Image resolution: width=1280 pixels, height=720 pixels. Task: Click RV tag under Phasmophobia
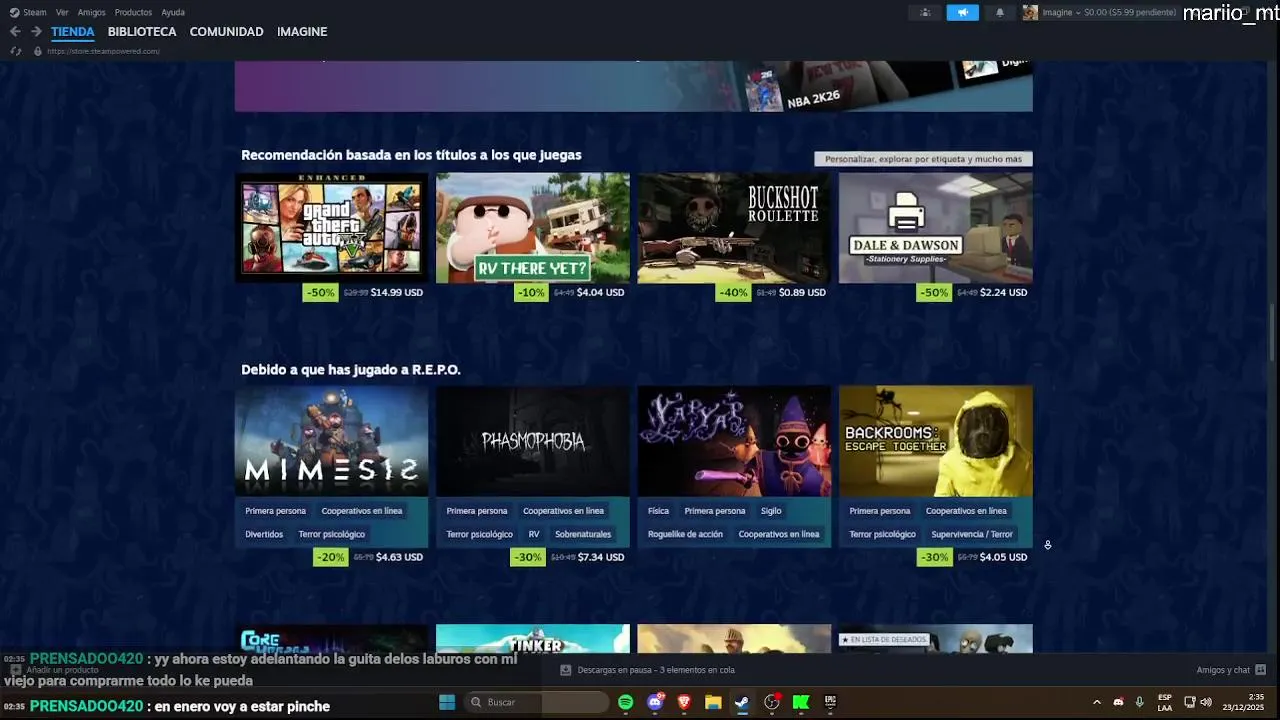tap(534, 534)
